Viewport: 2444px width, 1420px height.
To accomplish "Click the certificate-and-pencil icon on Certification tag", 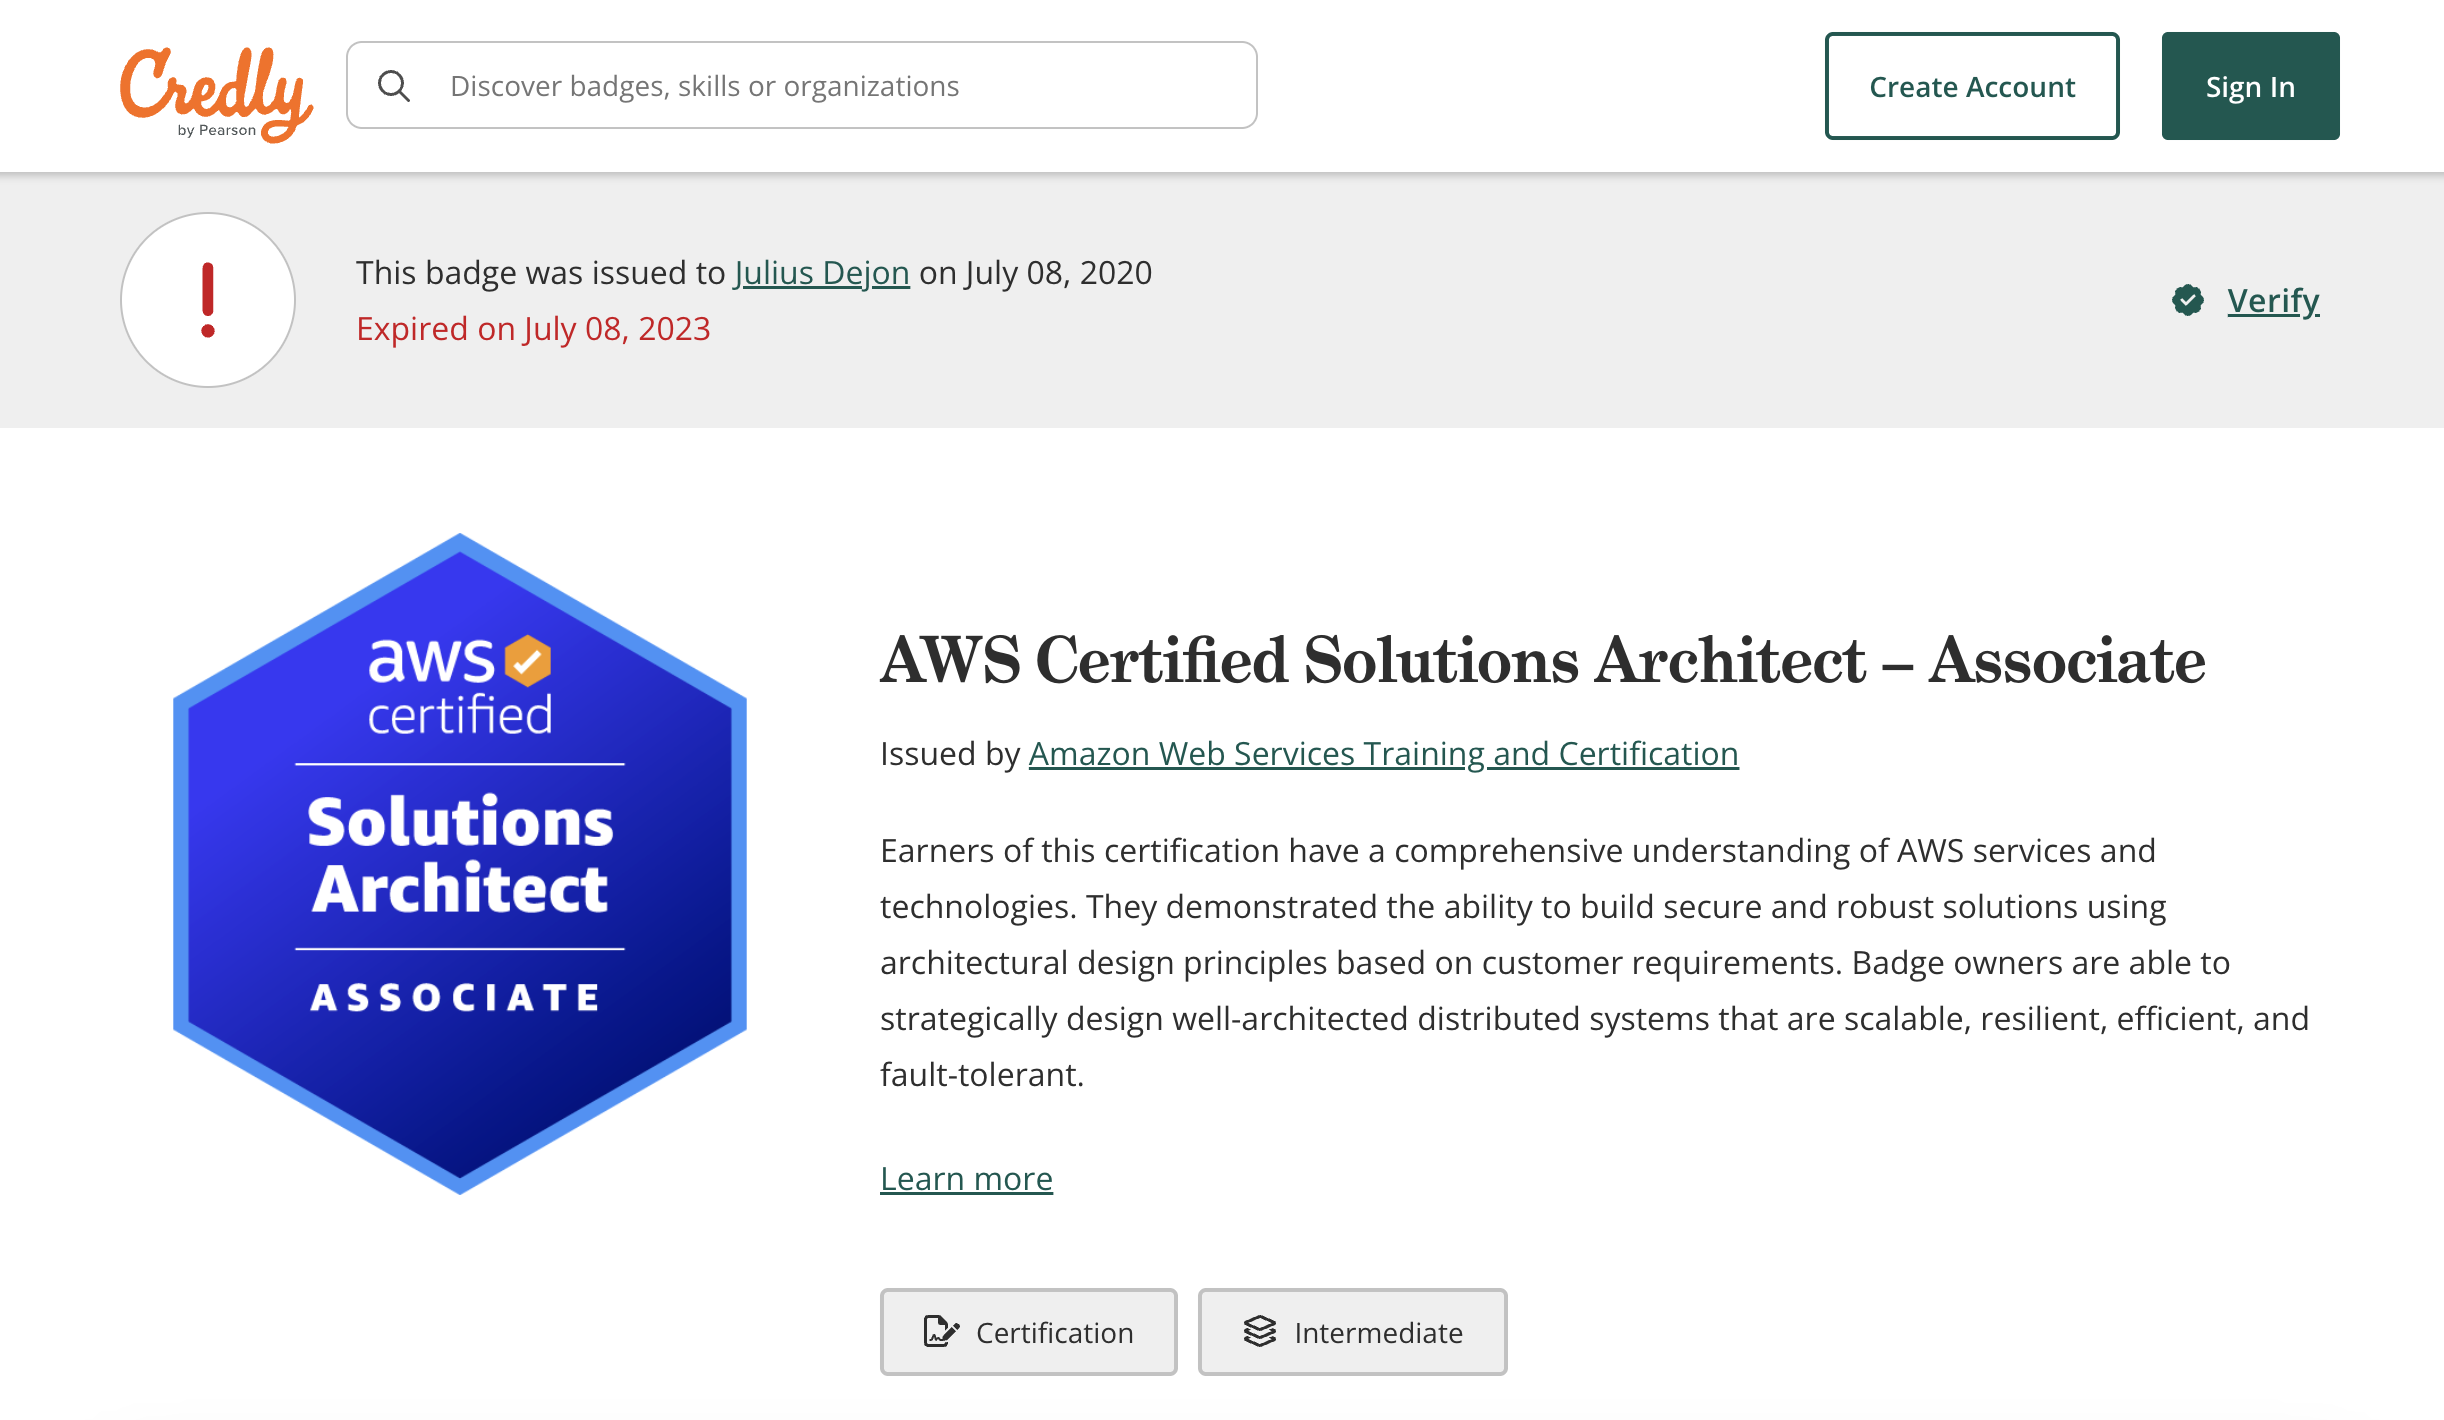I will (941, 1331).
